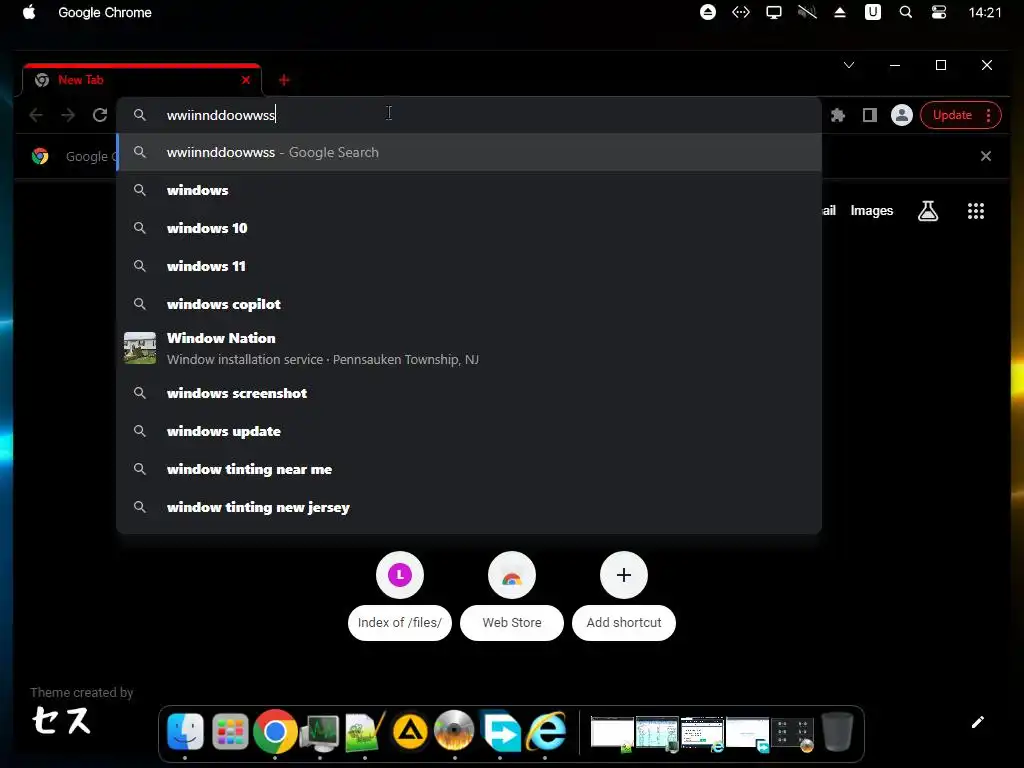Open the Trash in the dock
1024x768 pixels.
pyautogui.click(x=837, y=731)
